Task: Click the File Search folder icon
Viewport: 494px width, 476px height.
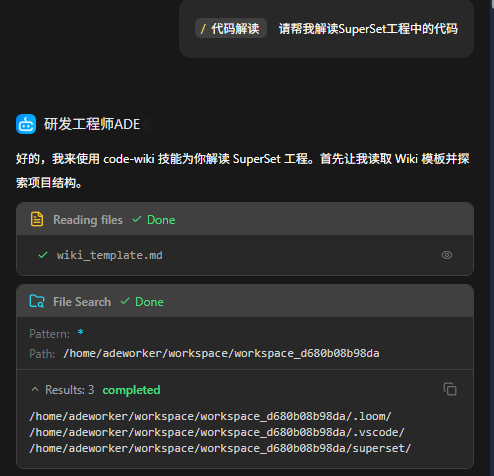Action: [37, 301]
